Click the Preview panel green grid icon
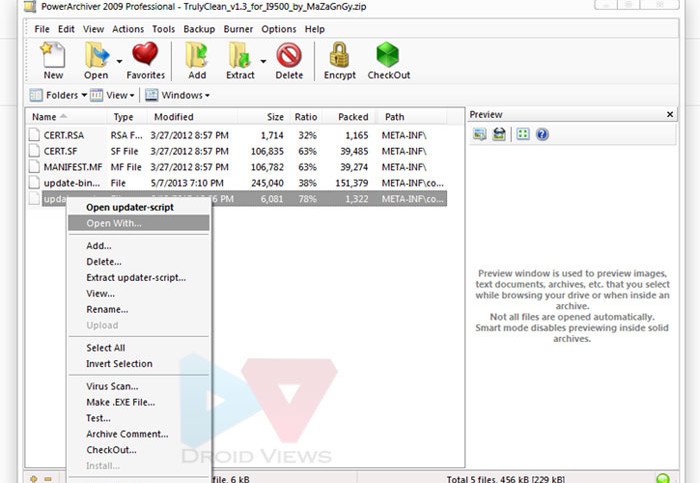 pyautogui.click(x=523, y=134)
